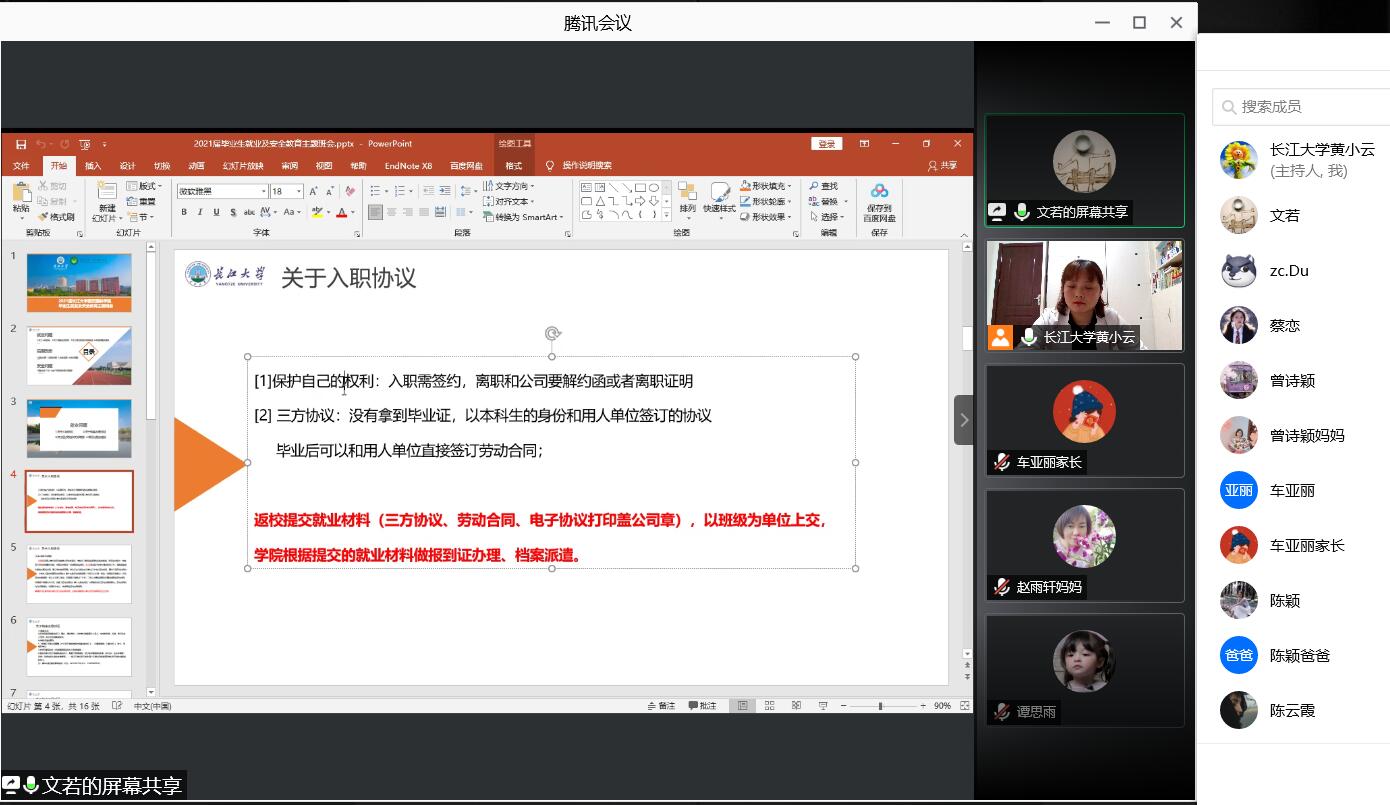Click the Save icon in quick access toolbar
This screenshot has height=805, width=1390.
[21, 144]
